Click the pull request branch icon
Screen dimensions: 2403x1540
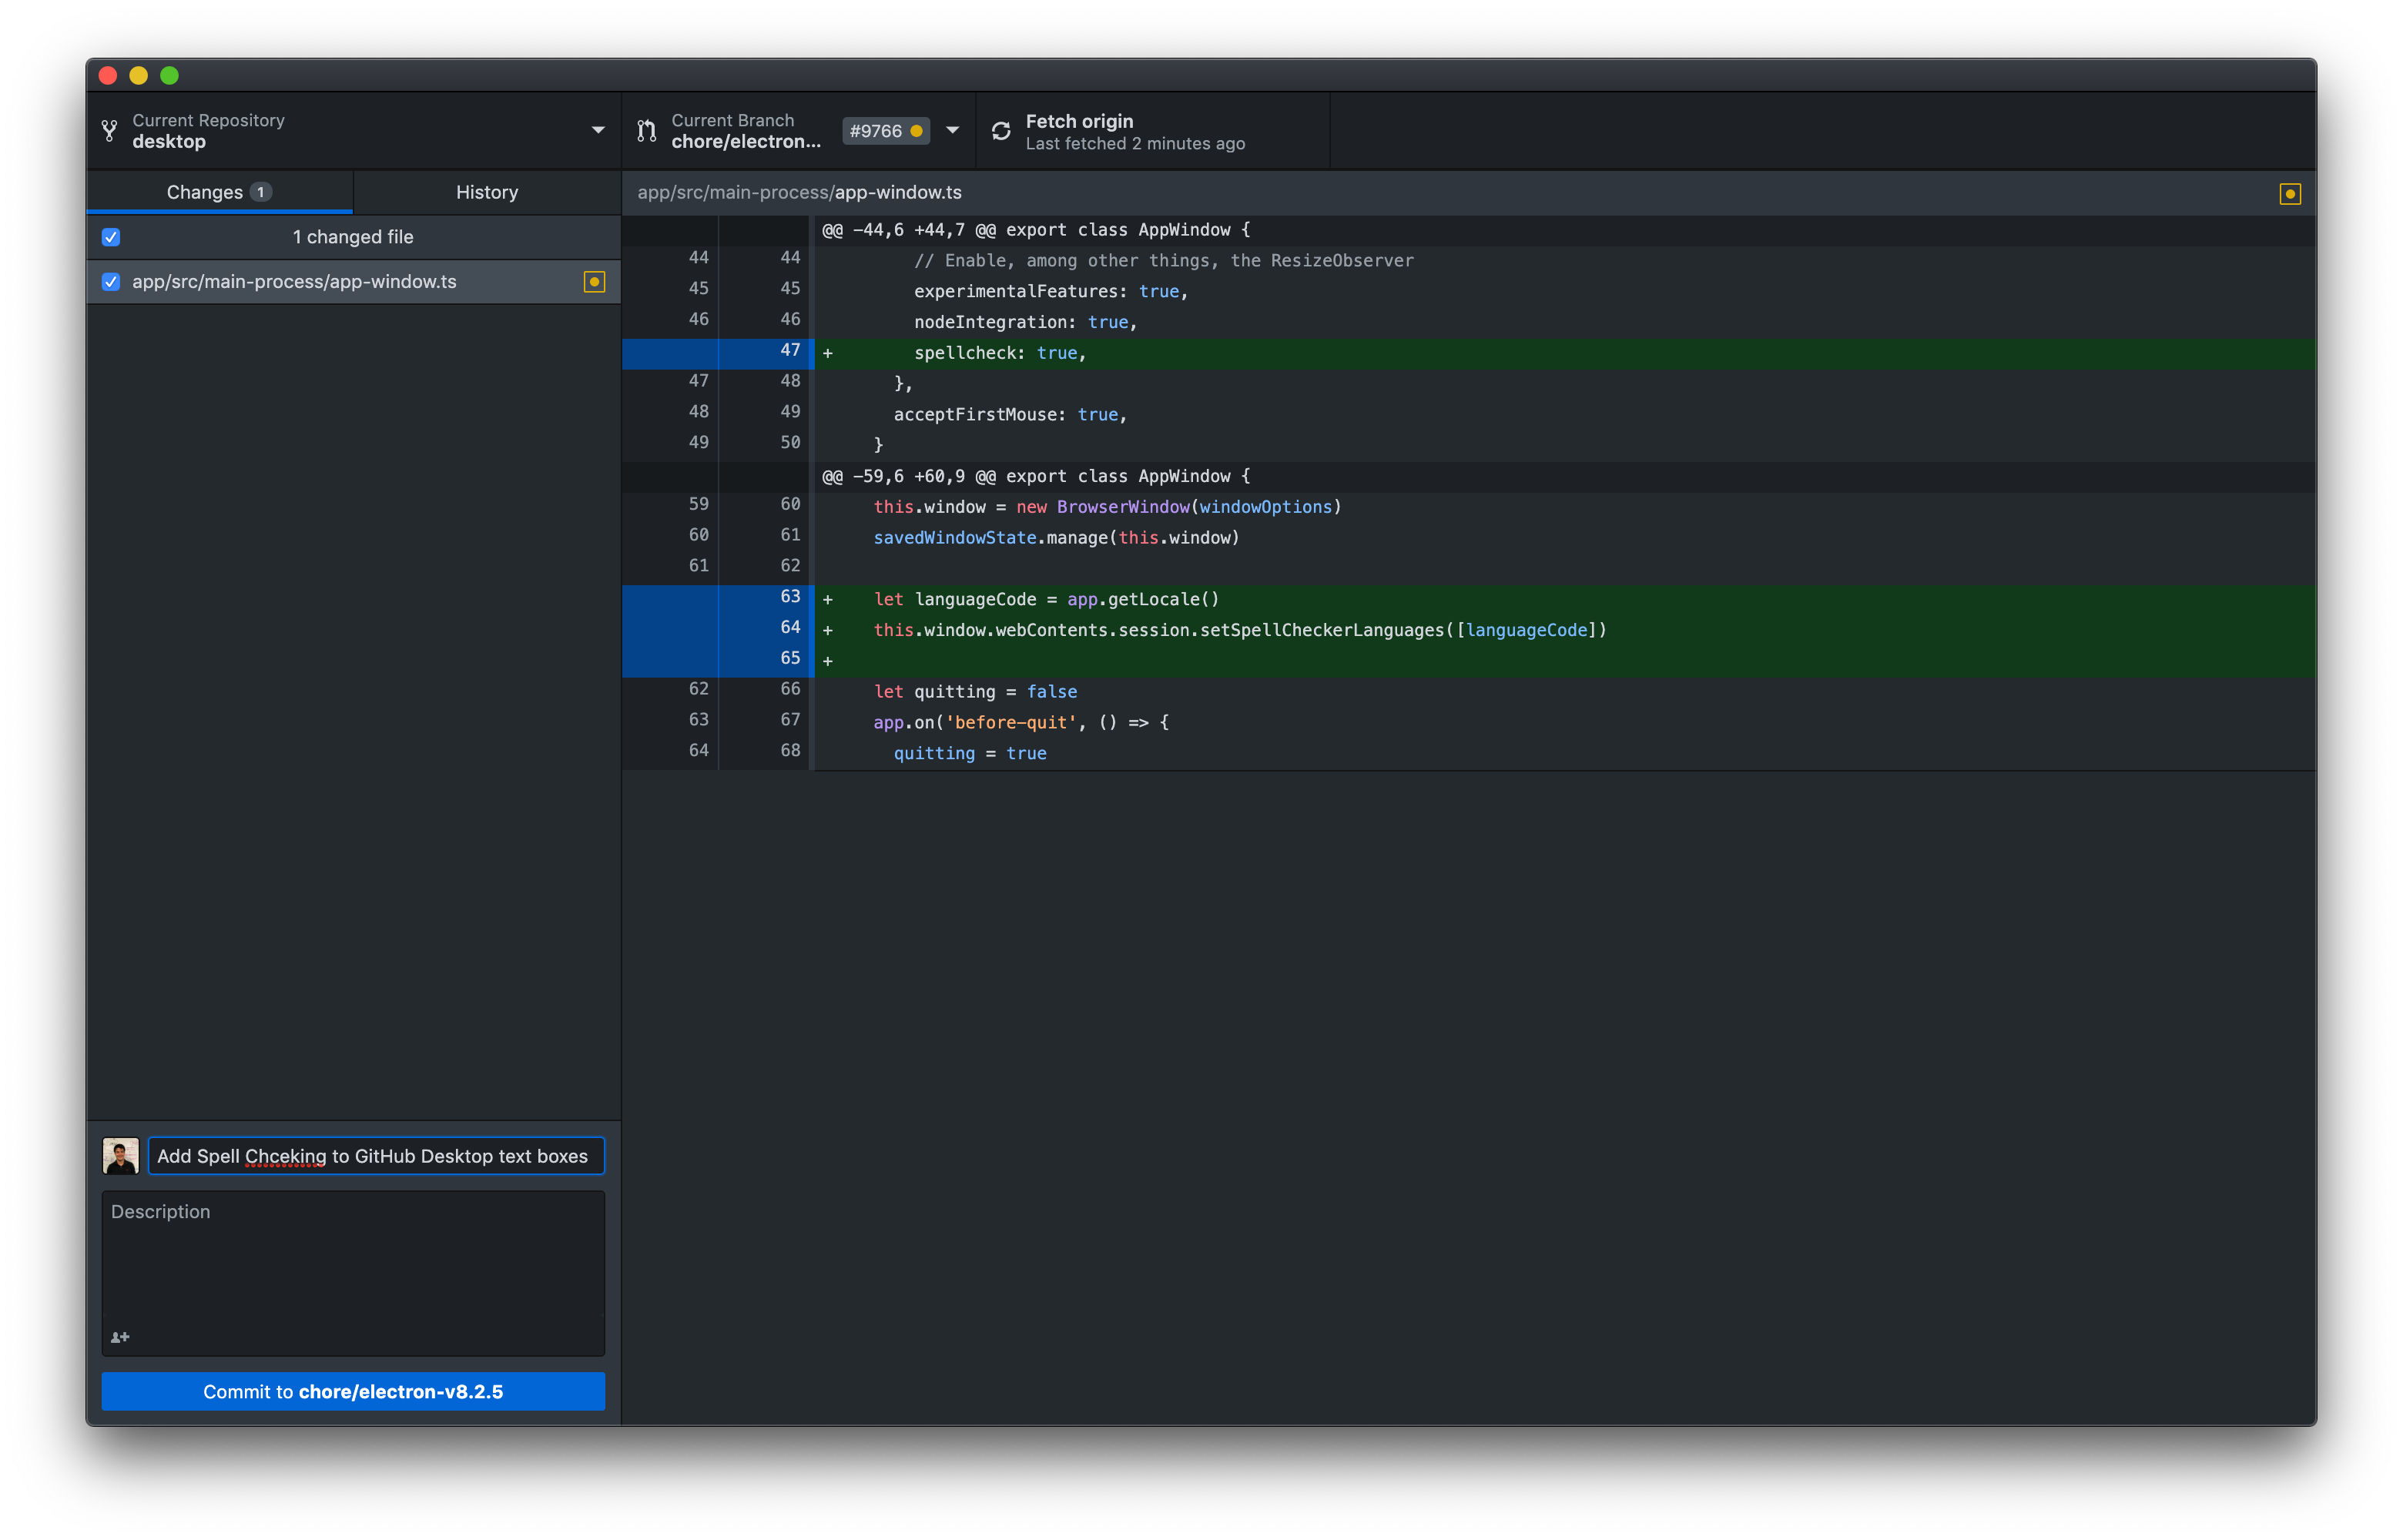(647, 131)
